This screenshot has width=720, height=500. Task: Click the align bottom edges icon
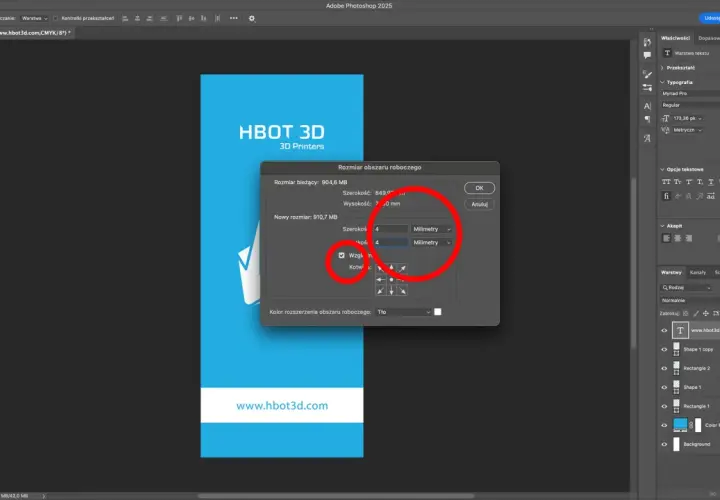[x=203, y=18]
